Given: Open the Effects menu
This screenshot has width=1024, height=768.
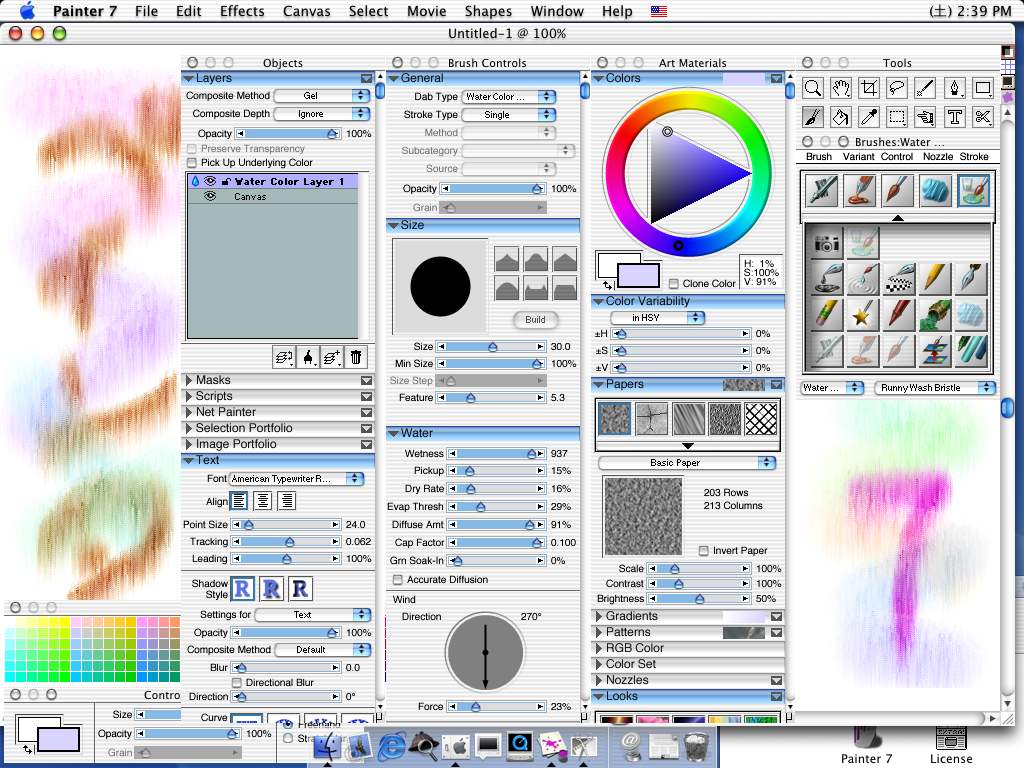Looking at the screenshot, I should coord(242,11).
